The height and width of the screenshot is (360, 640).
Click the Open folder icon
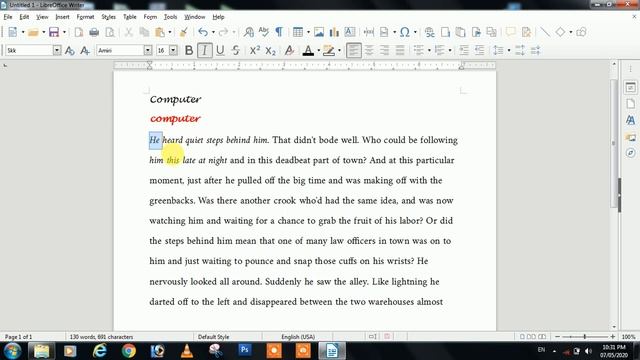click(33, 32)
